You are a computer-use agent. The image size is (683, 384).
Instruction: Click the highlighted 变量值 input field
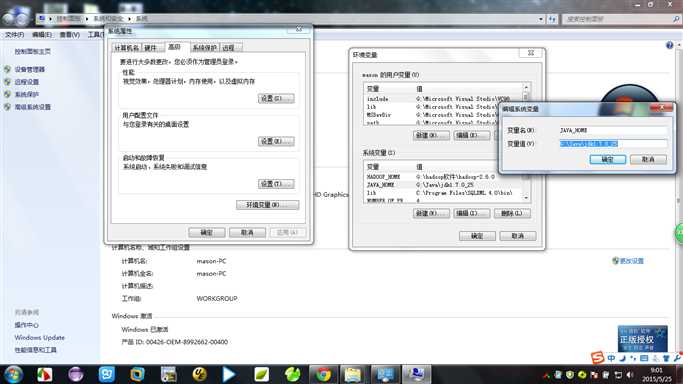(x=613, y=144)
